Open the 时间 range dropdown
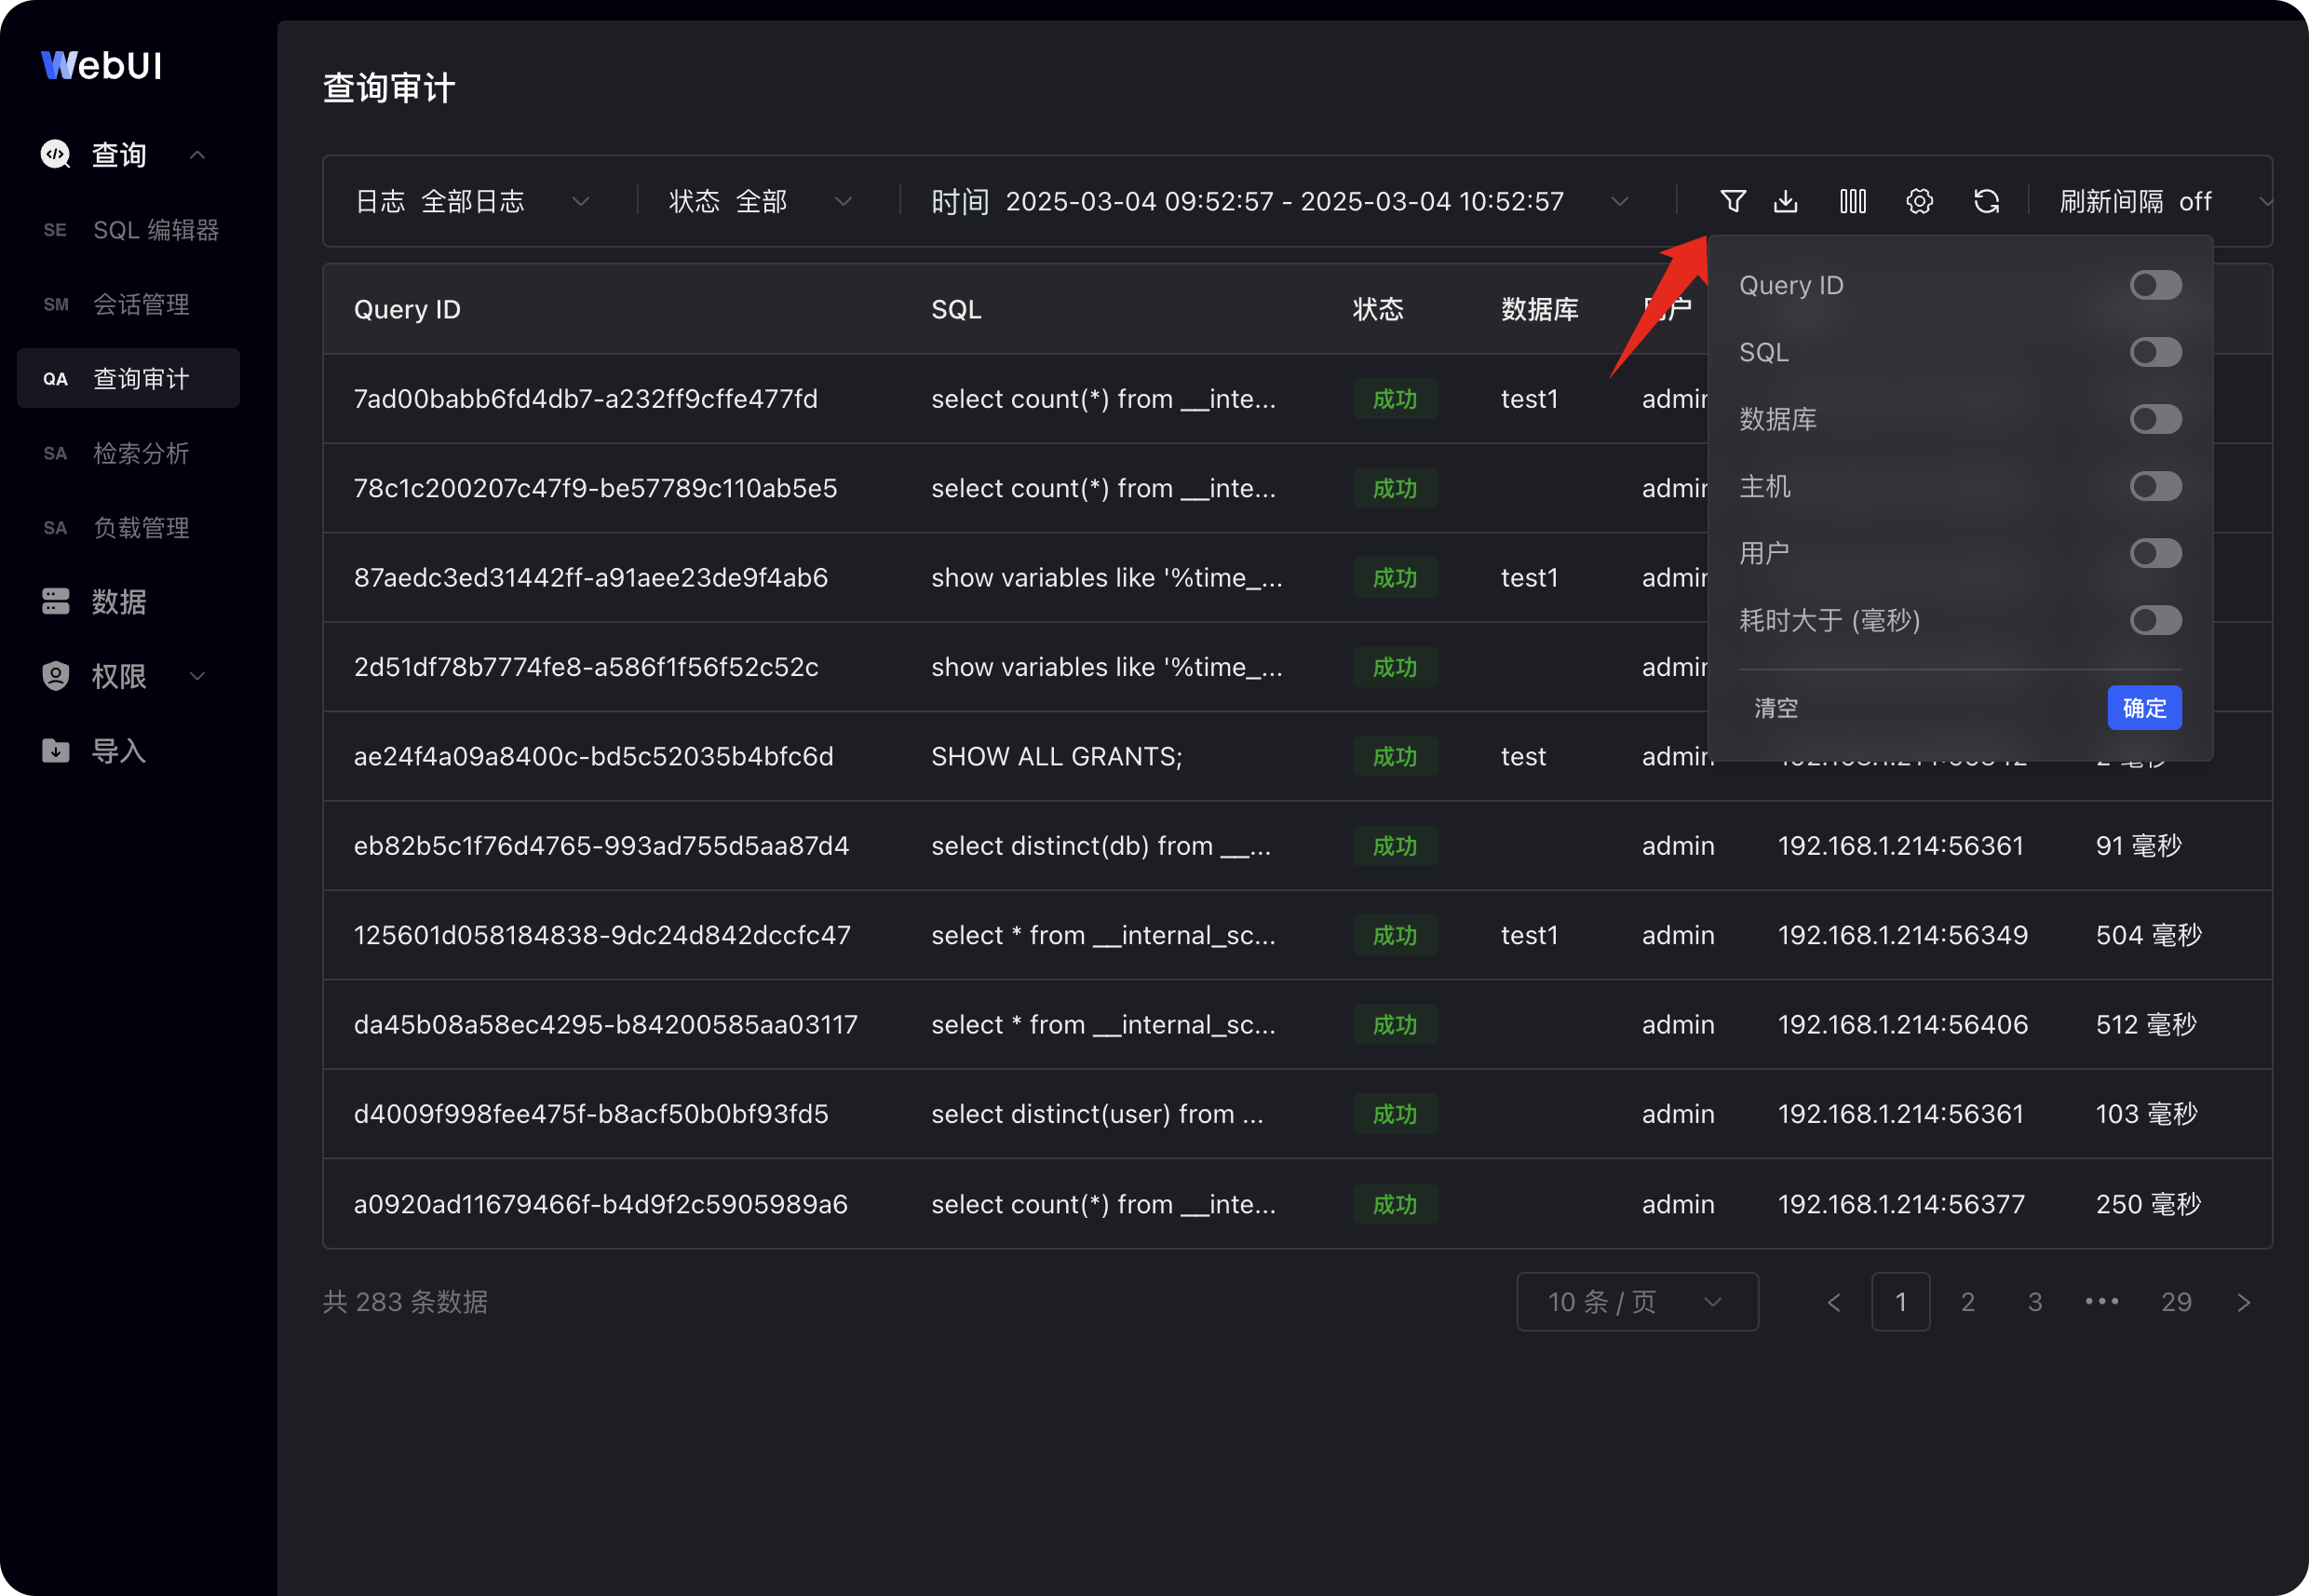Screen dimensions: 2309x1596 (1280, 201)
